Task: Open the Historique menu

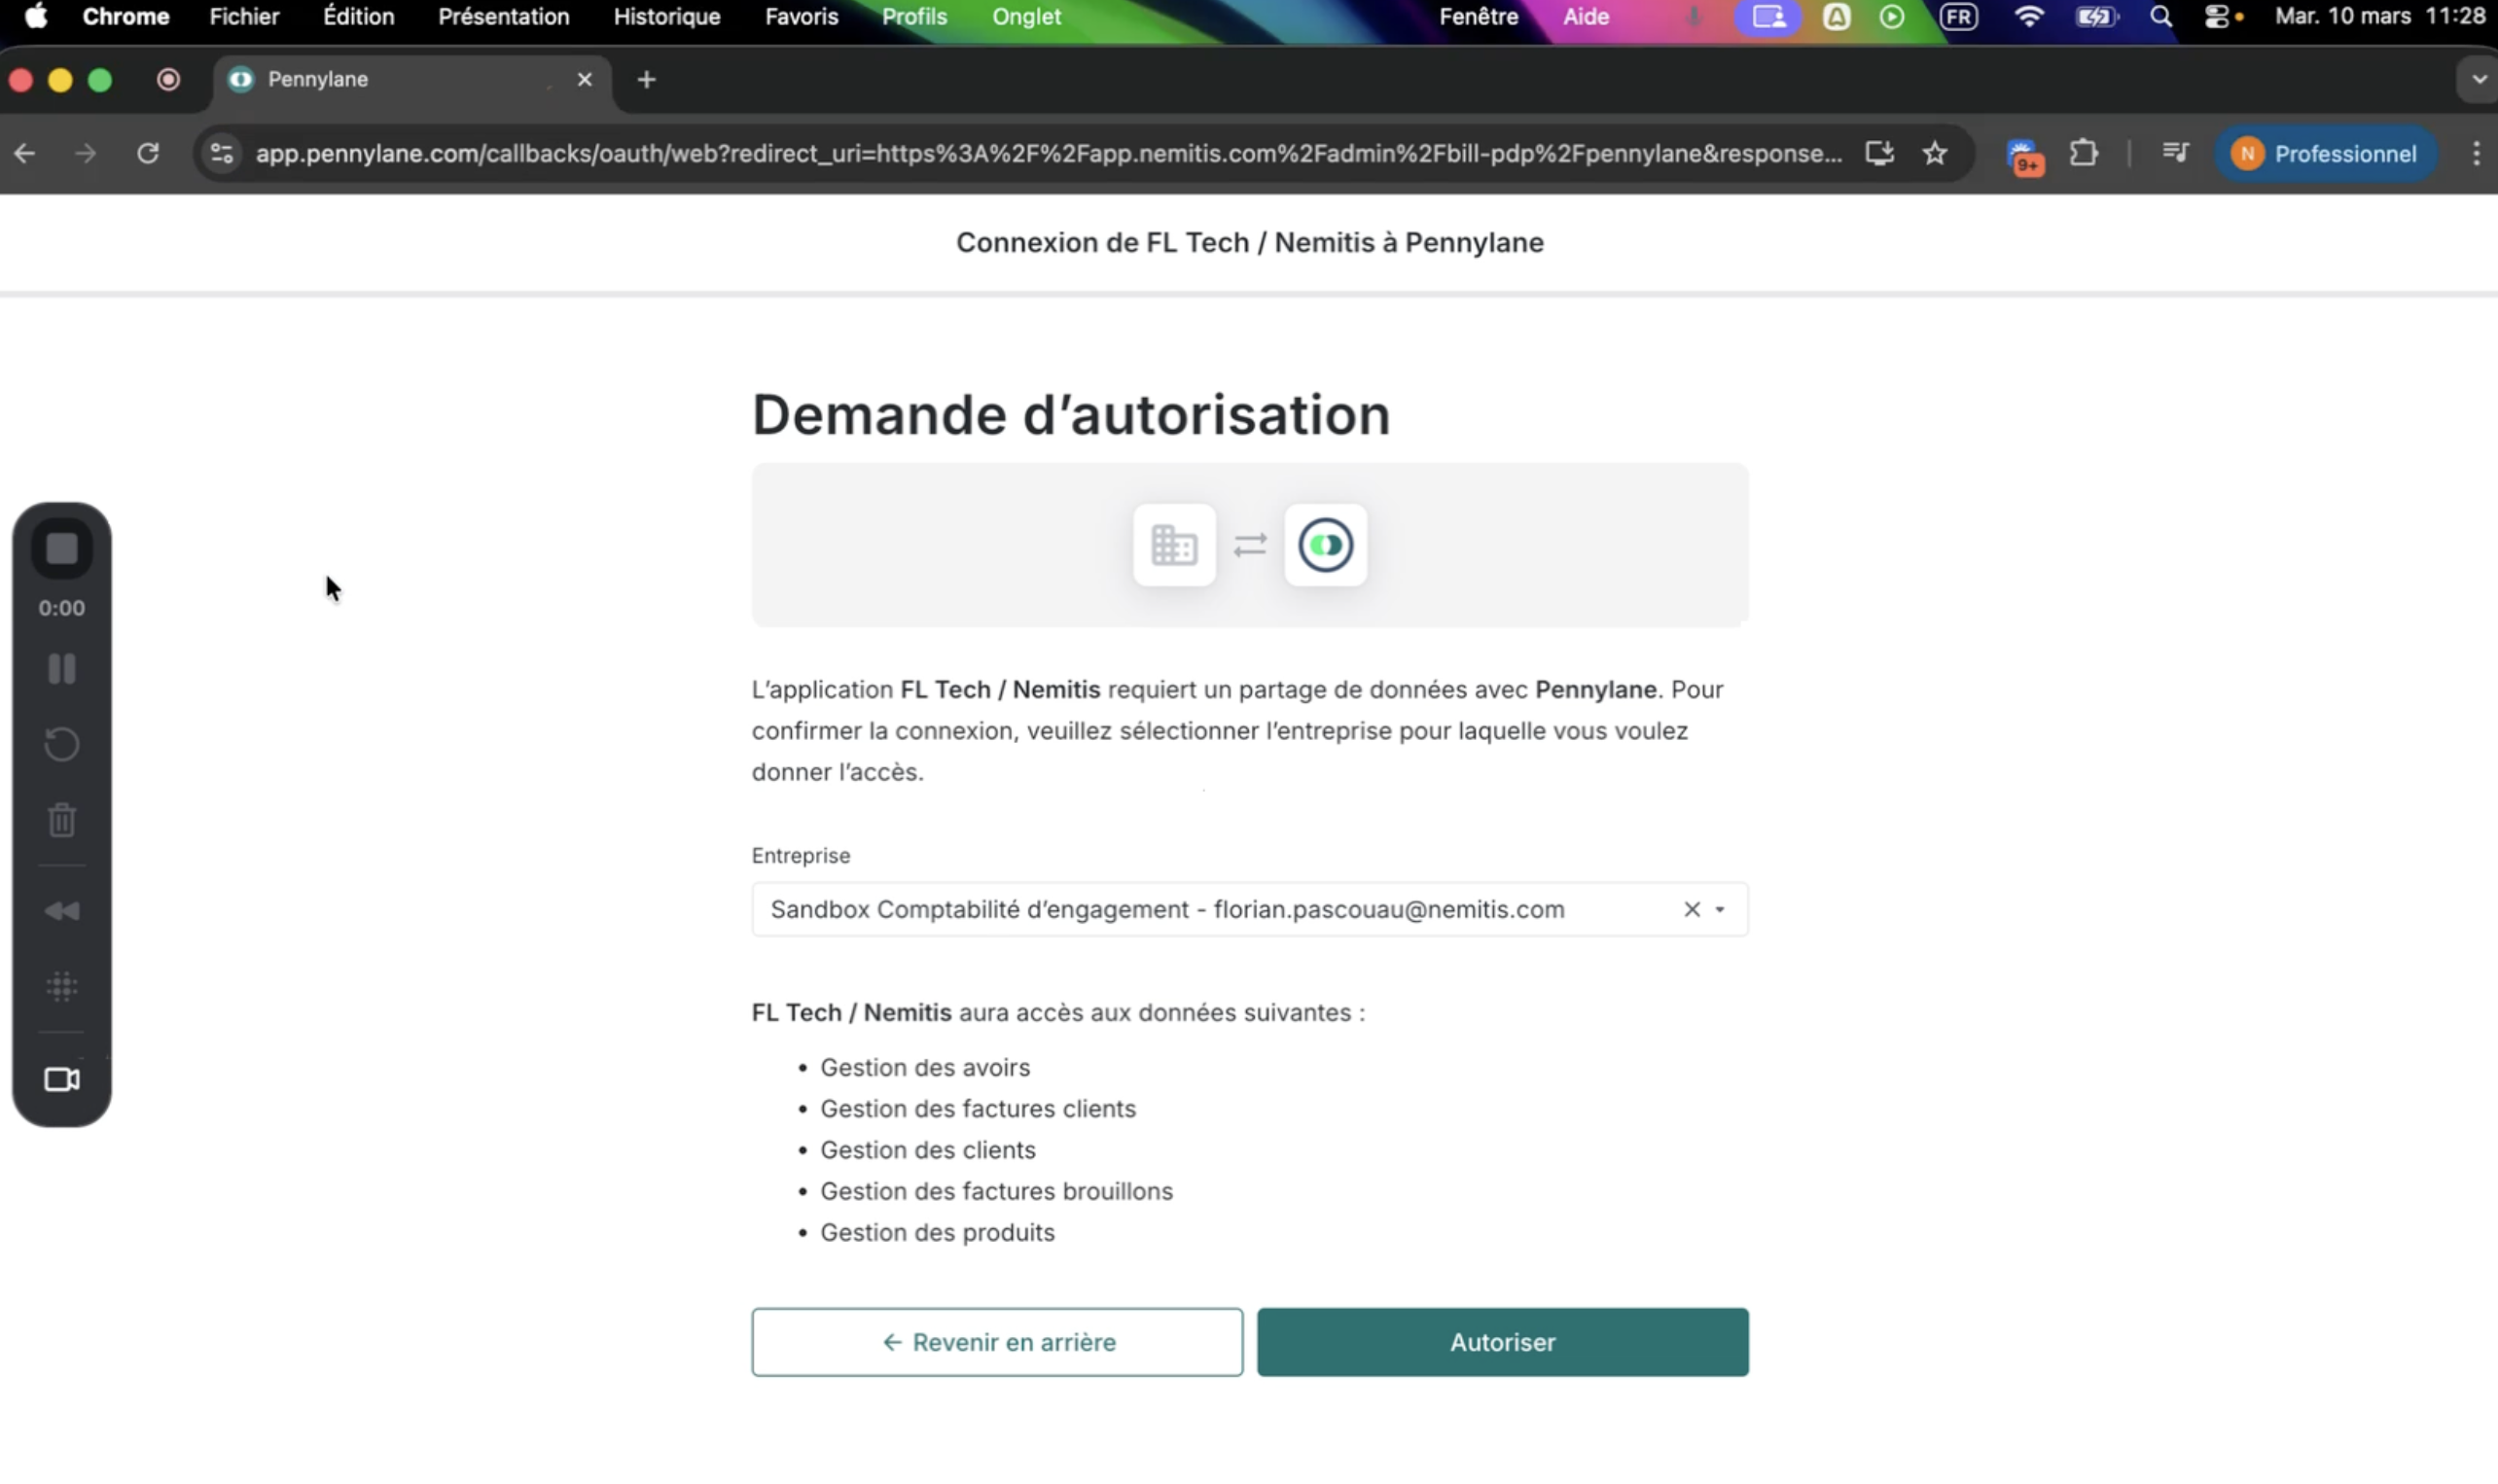Action: 666,16
